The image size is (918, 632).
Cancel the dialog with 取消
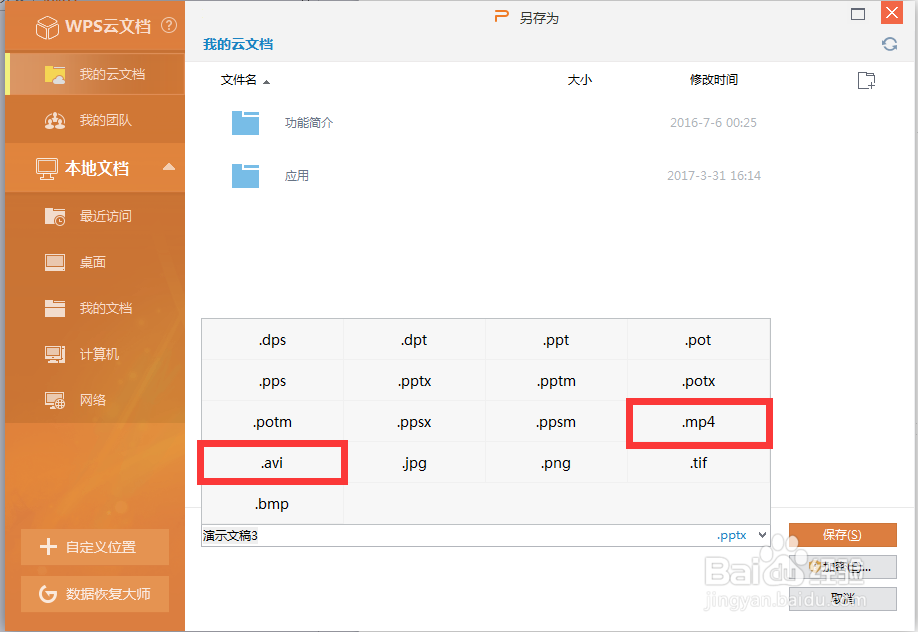tap(842, 599)
